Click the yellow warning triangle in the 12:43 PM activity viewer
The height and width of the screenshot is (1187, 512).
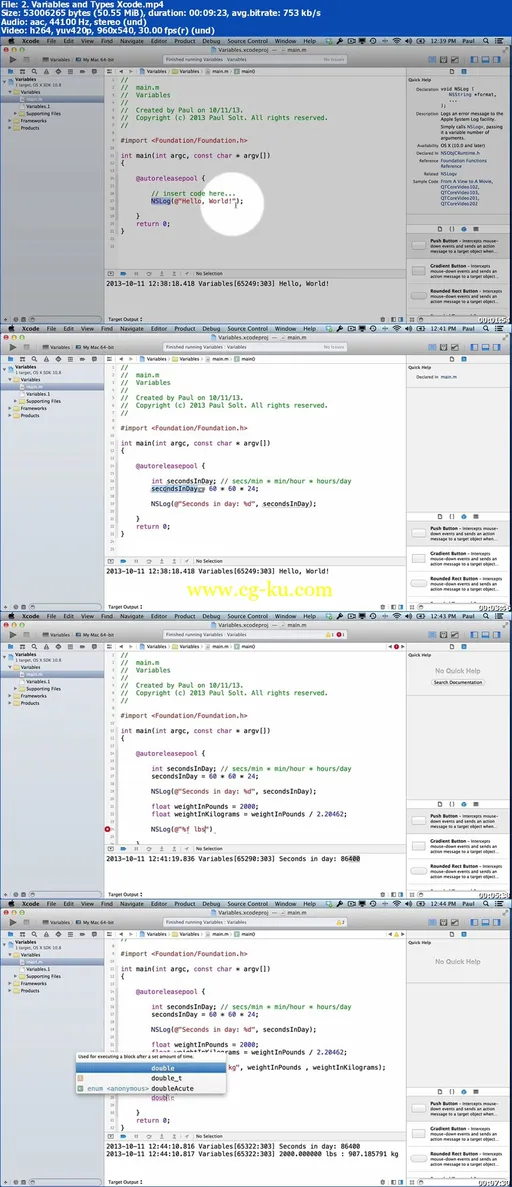[x=328, y=634]
